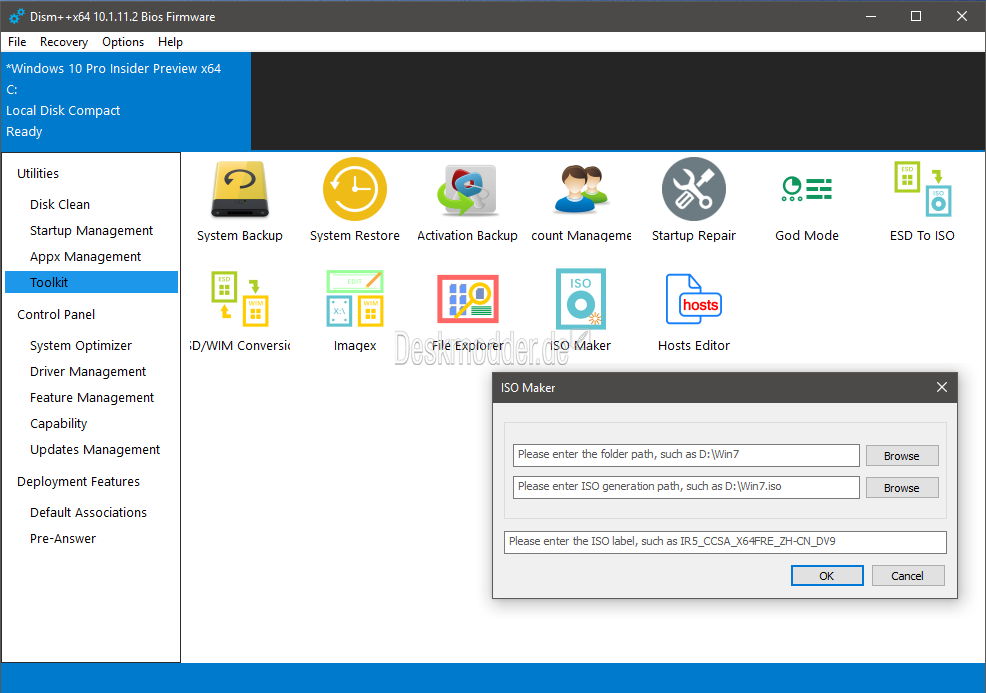Image resolution: width=986 pixels, height=693 pixels.
Task: Browse for the source folder path
Action: 902,456
